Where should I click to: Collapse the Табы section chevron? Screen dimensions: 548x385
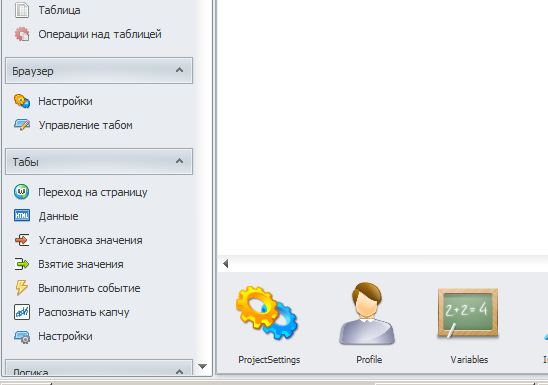point(179,161)
